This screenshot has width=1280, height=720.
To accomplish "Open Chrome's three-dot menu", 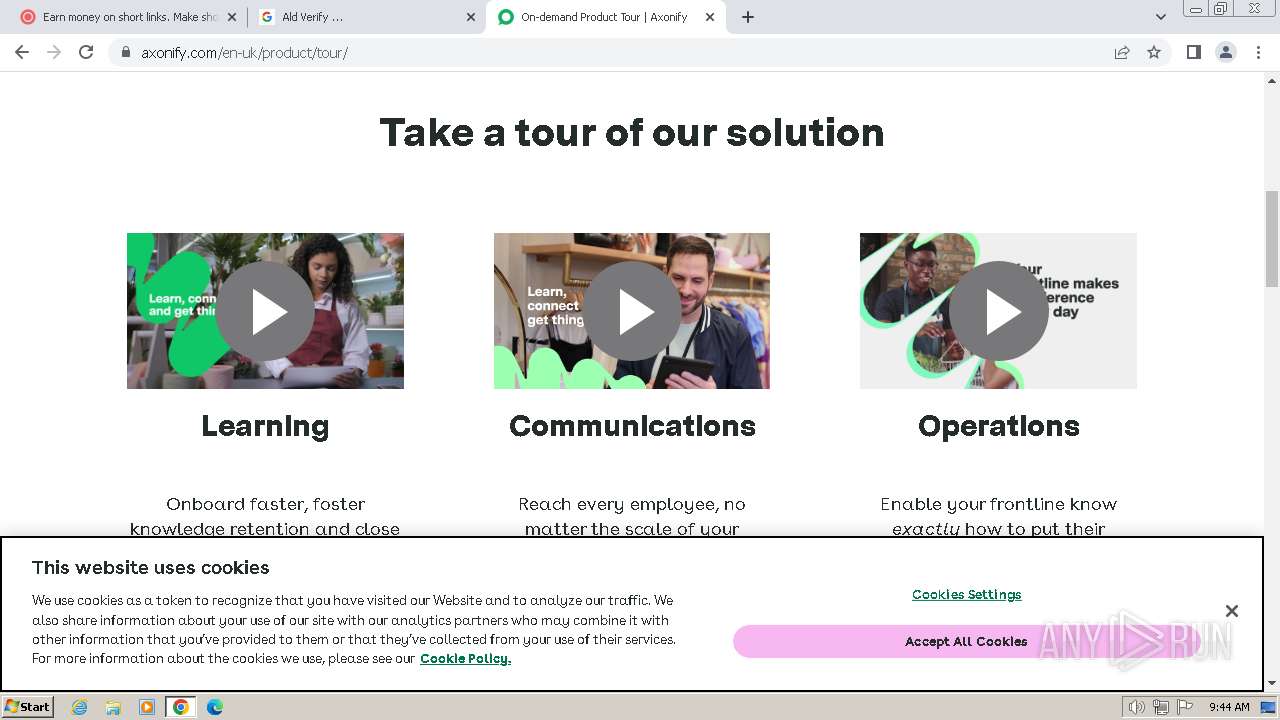I will [1258, 52].
